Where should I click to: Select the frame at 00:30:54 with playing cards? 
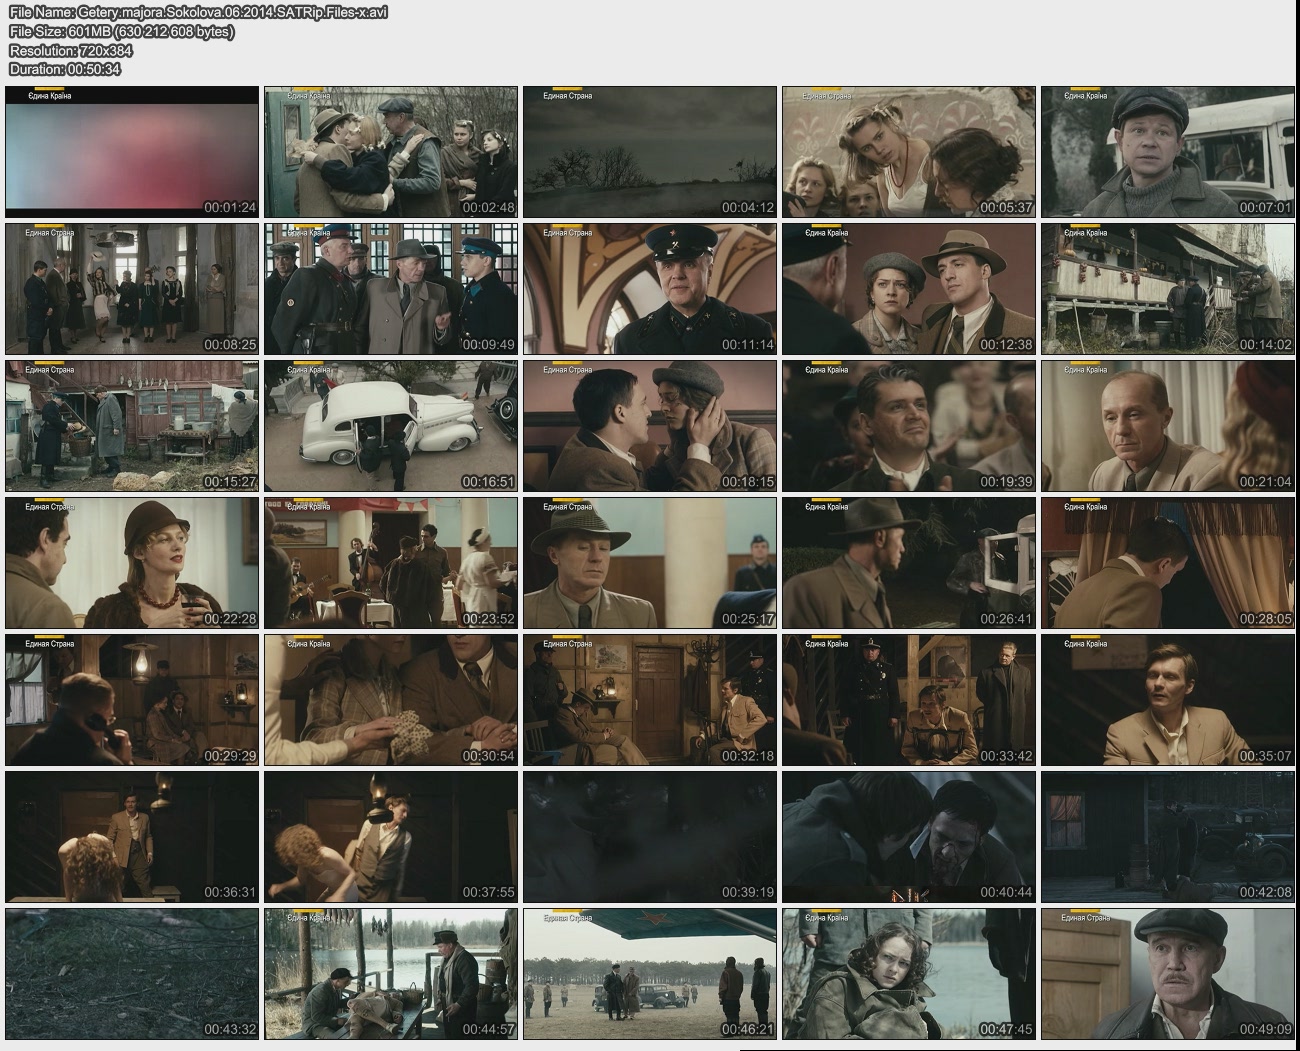391,700
